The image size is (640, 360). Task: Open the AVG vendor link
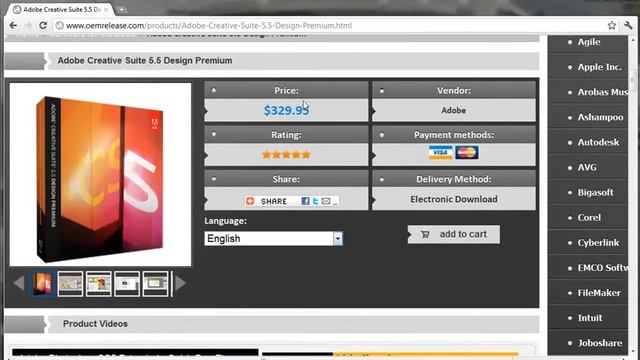click(x=587, y=167)
